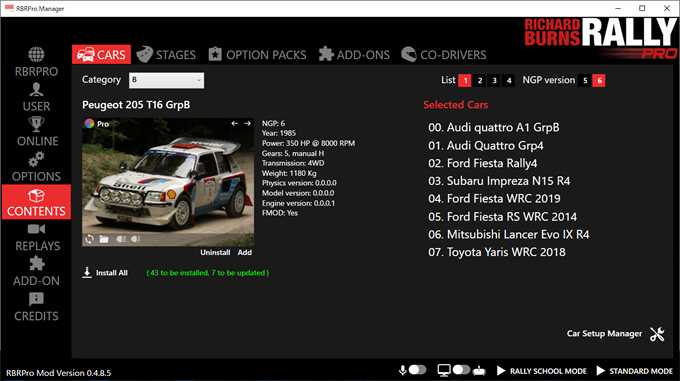Screen dimensions: 680x381
Task: Click the Peugeot 205 car thumbnail
Action: click(x=168, y=182)
